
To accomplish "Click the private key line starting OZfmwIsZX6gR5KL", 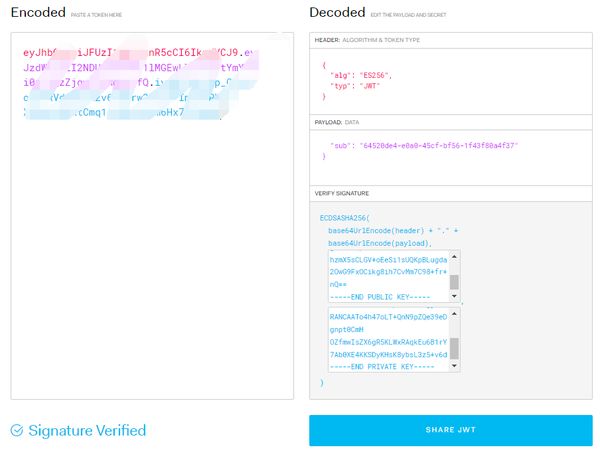I will point(388,342).
